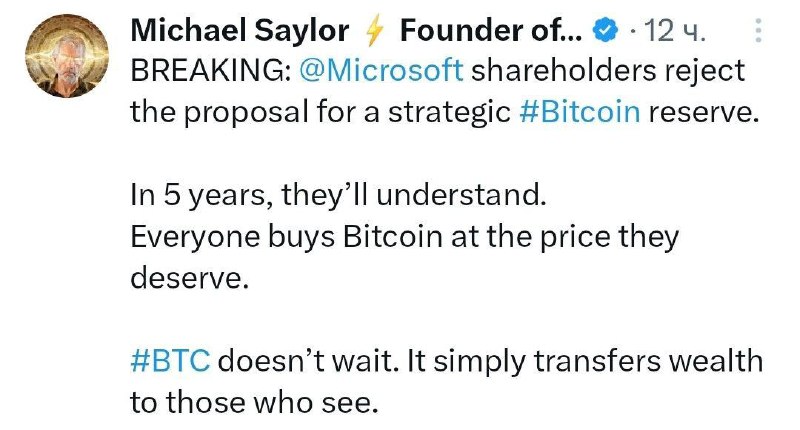Open the @Microsoft mention link

(381, 70)
